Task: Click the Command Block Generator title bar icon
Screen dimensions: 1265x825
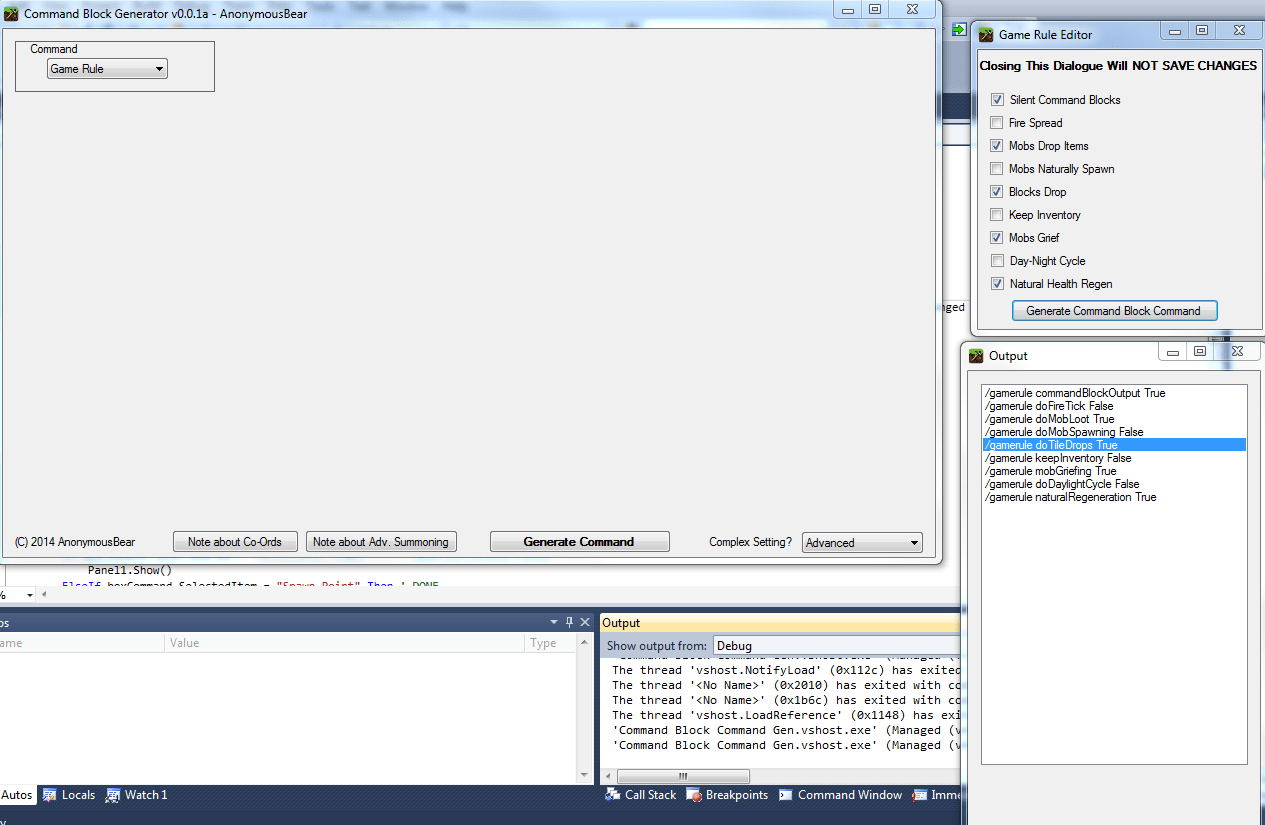Action: [11, 13]
